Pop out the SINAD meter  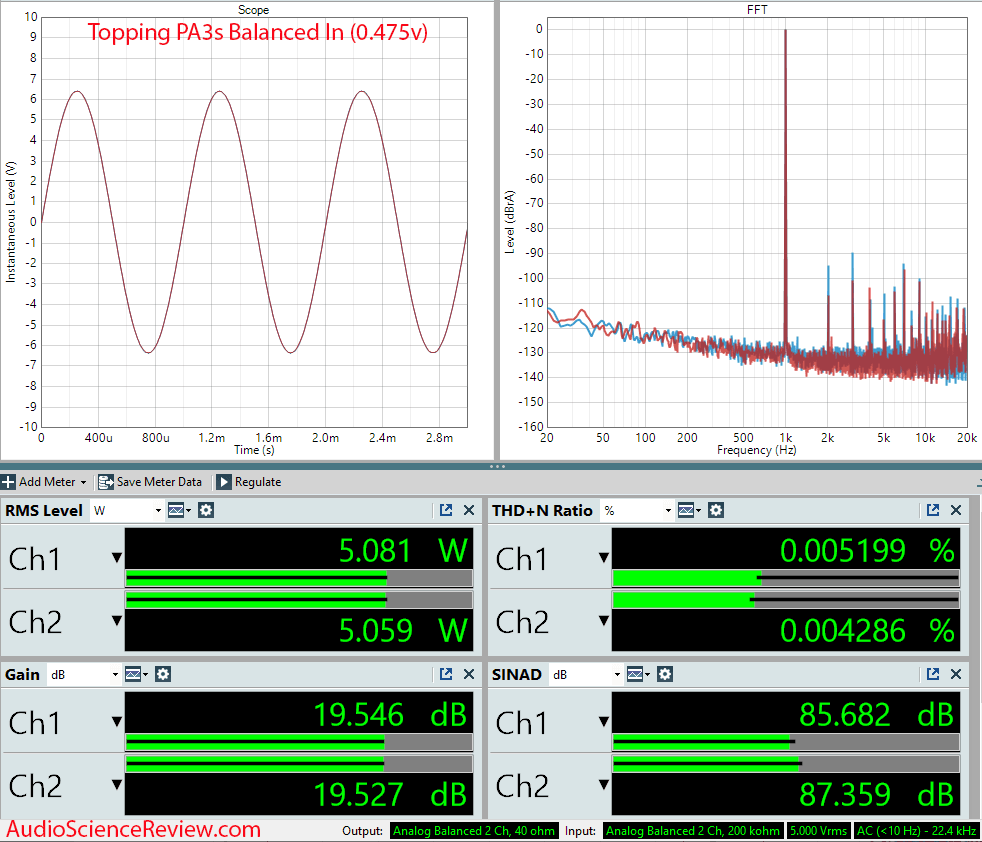coord(933,674)
